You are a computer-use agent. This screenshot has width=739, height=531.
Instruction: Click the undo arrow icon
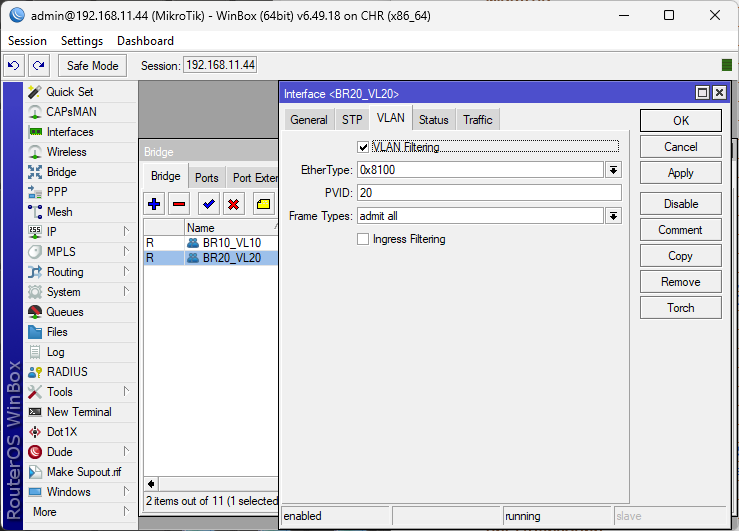(13, 66)
